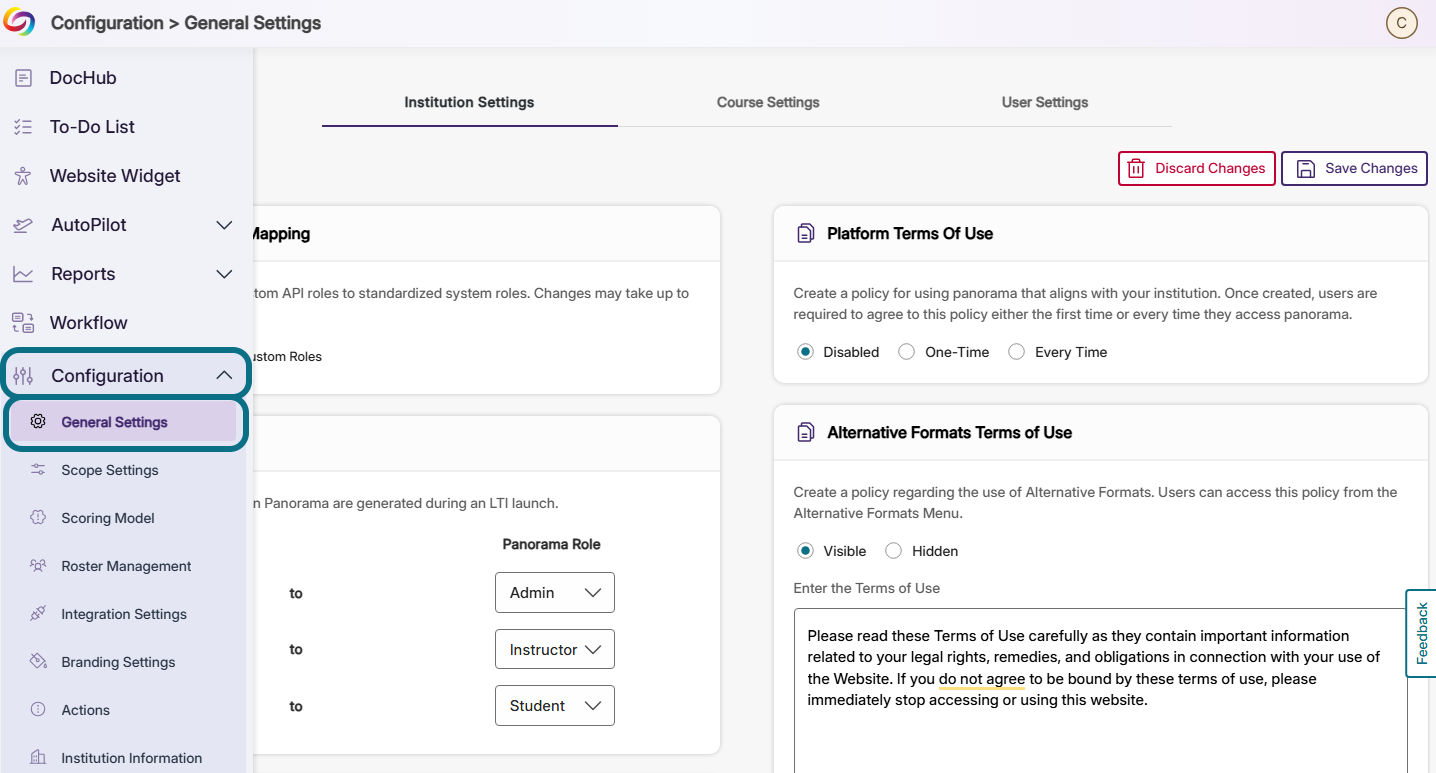Click the Branding Settings paint icon
Image resolution: width=1436 pixels, height=773 pixels.
click(x=38, y=661)
